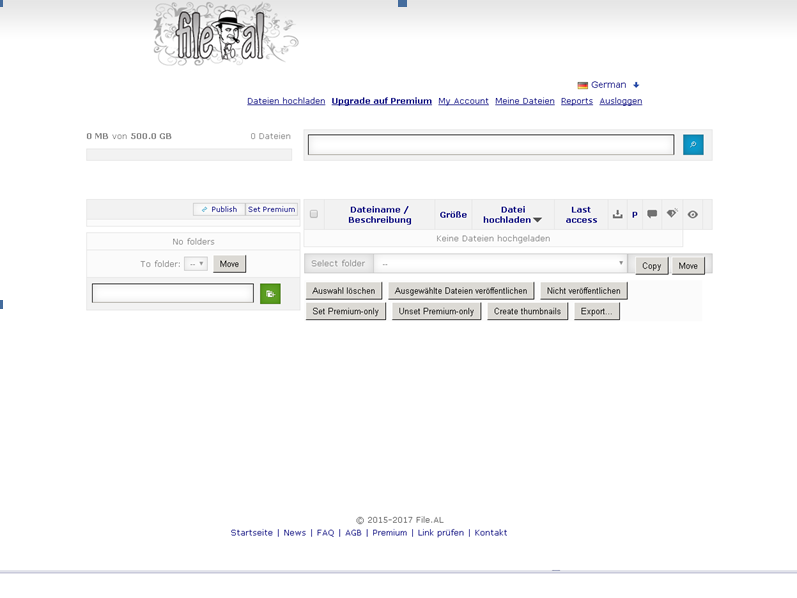This screenshot has width=797, height=598.
Task: Open the language arrow next to German
Action: [636, 85]
